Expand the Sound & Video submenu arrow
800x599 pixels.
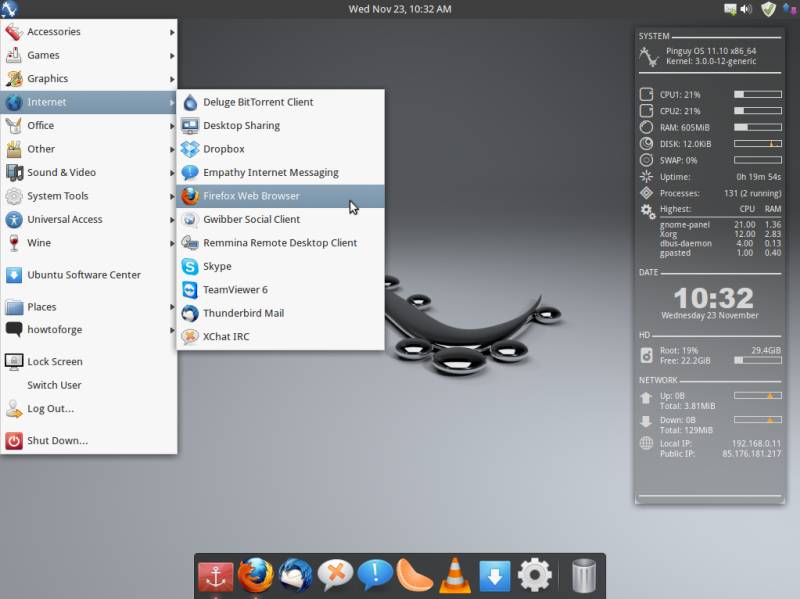tap(172, 173)
